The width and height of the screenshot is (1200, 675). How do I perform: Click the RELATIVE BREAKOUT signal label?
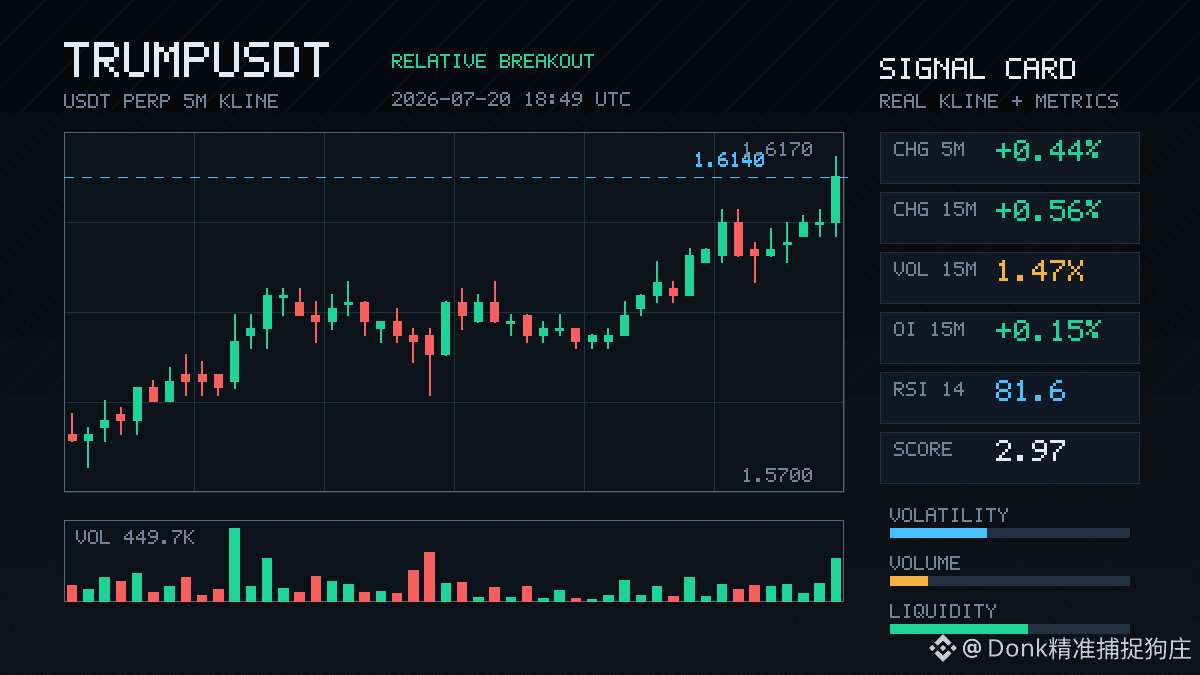(x=492, y=61)
